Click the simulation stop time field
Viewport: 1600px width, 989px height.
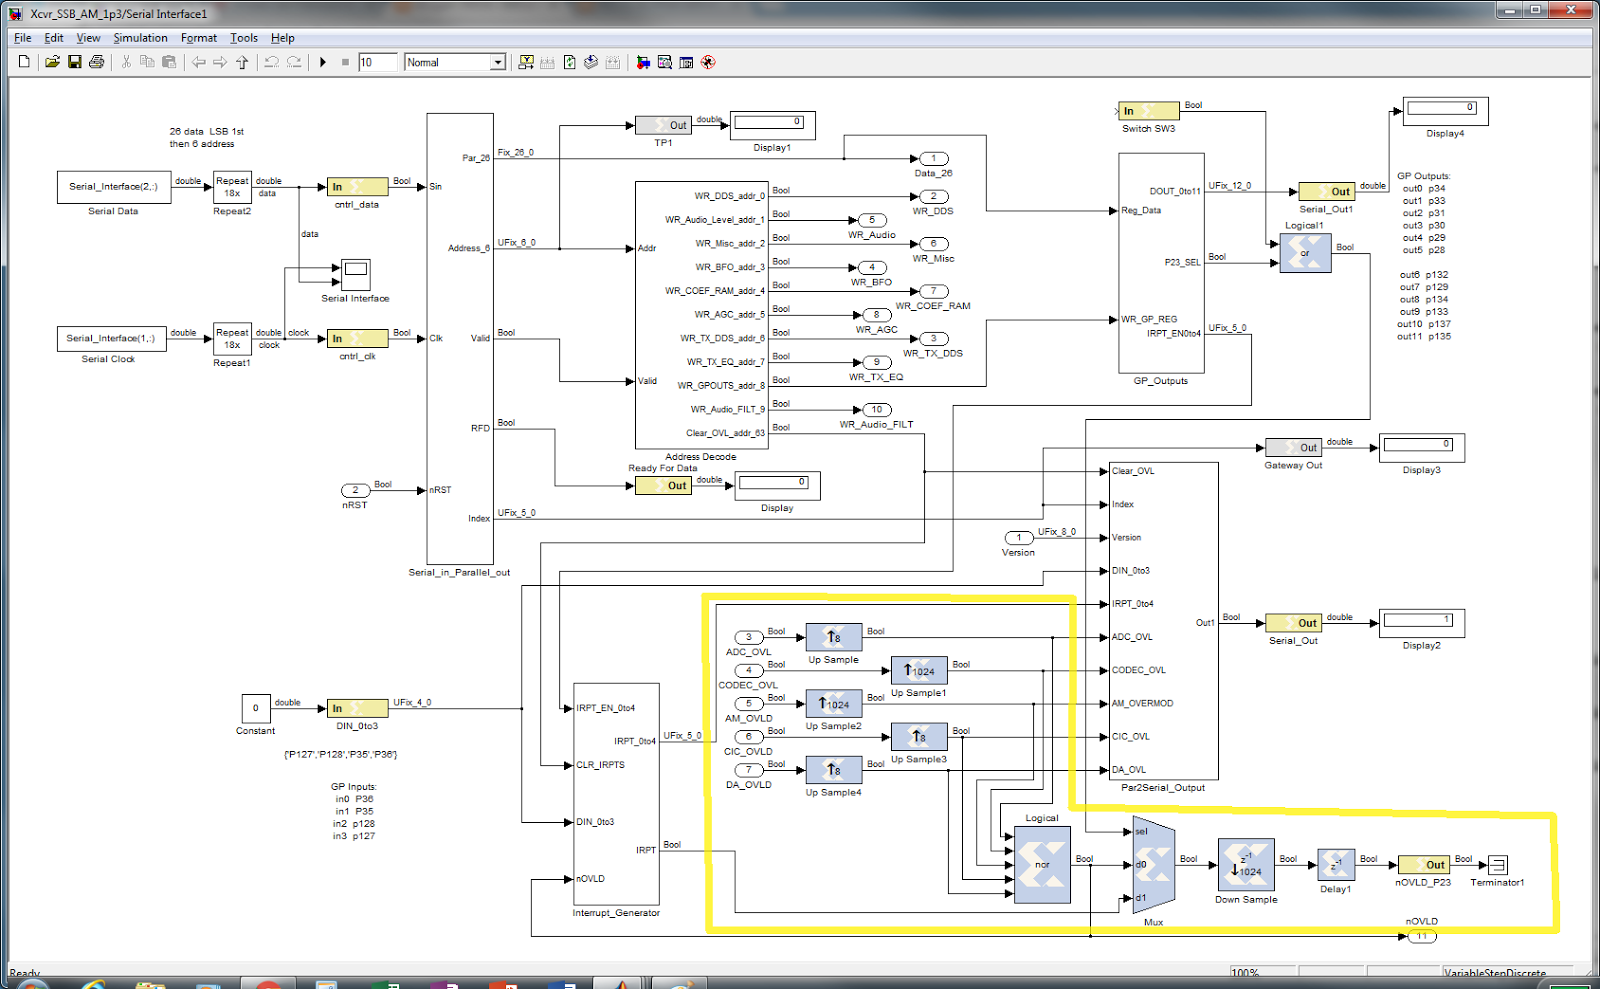[x=378, y=62]
